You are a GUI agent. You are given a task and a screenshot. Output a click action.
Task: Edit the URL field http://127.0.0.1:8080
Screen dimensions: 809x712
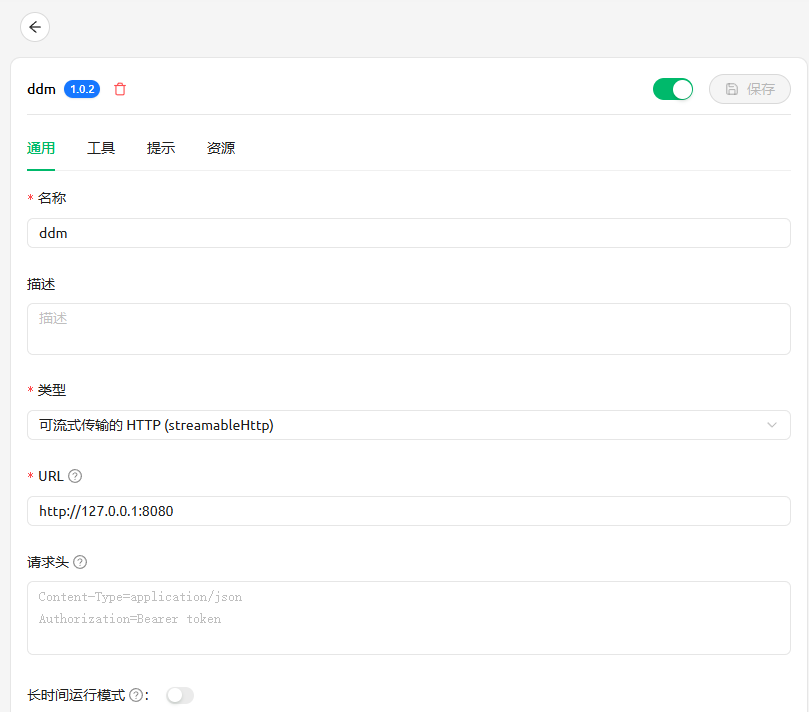409,511
